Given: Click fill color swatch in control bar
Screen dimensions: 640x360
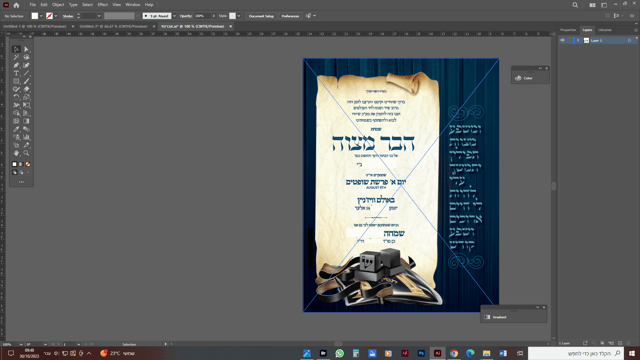Looking at the screenshot, I should [35, 16].
